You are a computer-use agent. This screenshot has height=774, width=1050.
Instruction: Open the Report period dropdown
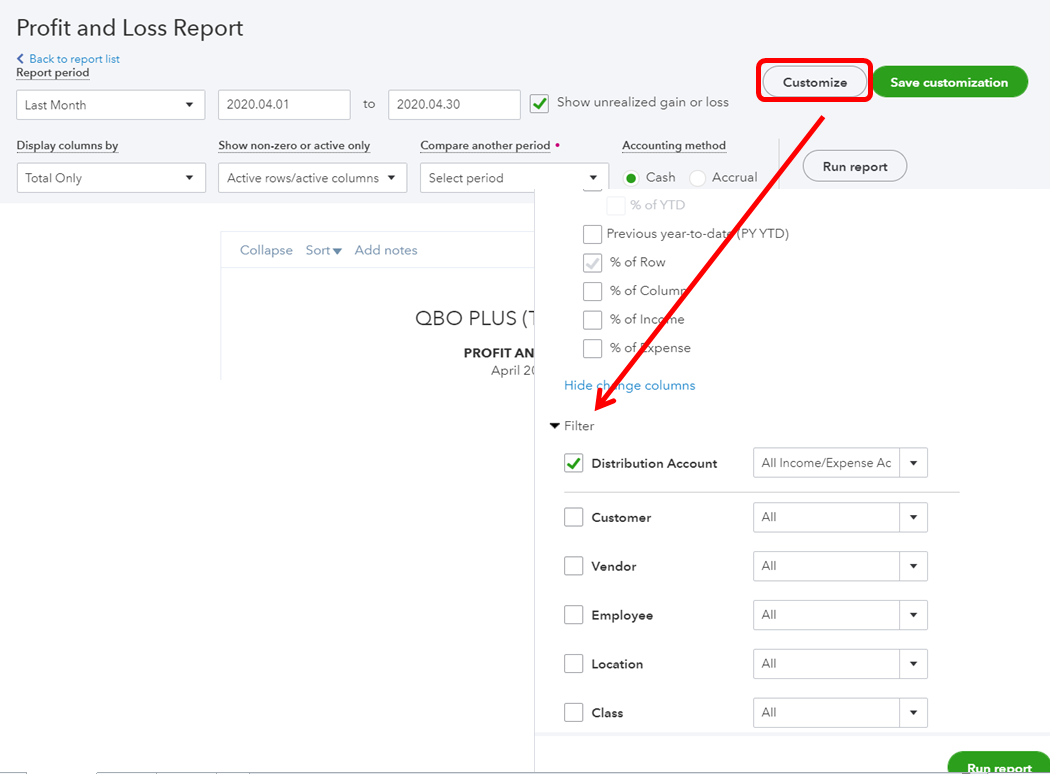click(x=110, y=105)
